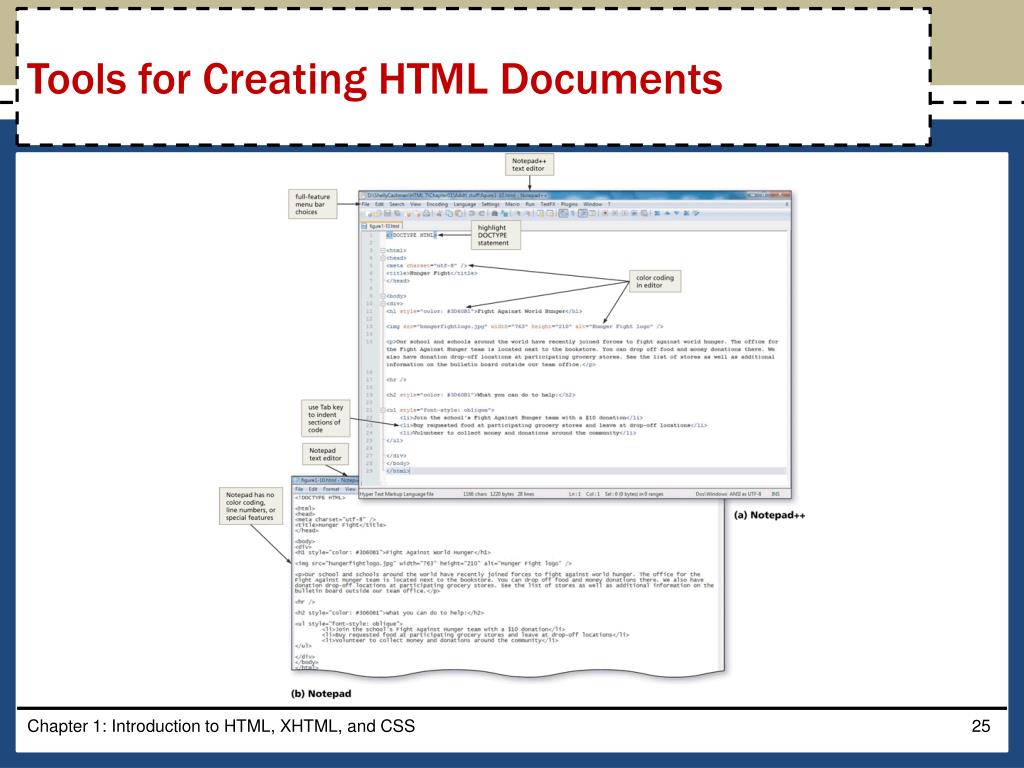Click the Close All toolbar icon
1024x768 pixels.
tap(417, 213)
